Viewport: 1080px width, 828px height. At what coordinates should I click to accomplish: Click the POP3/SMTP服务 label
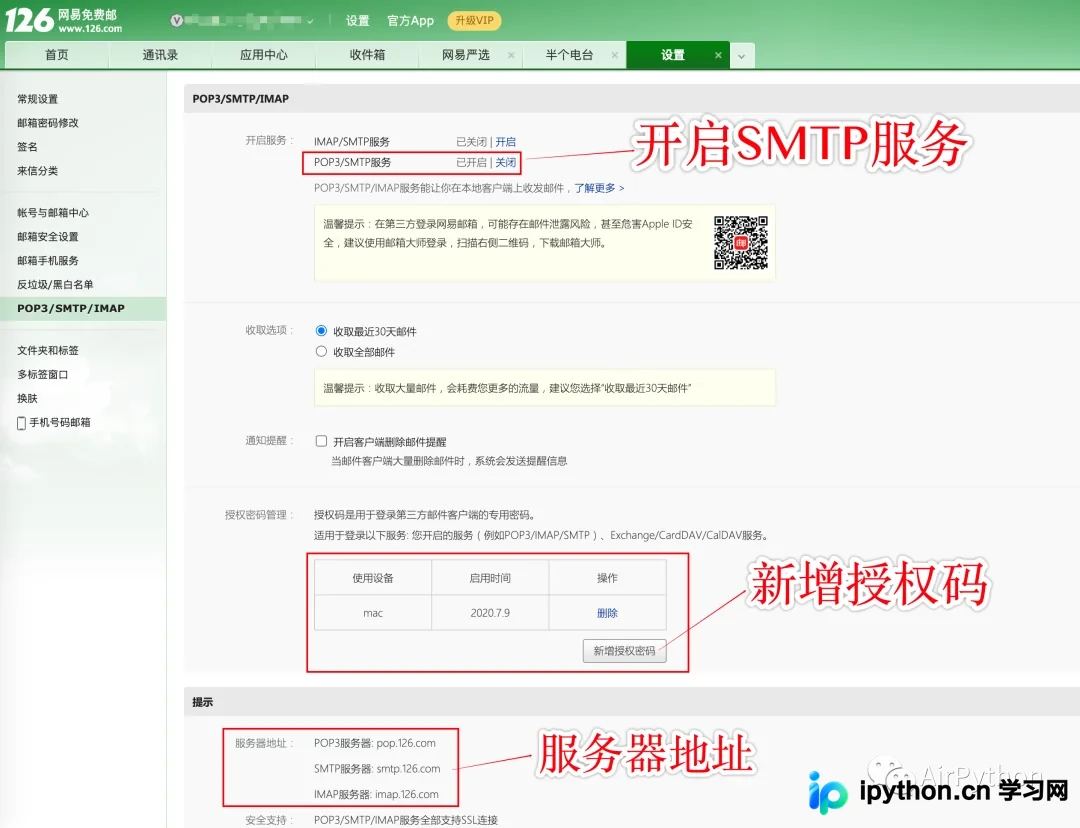pos(353,163)
